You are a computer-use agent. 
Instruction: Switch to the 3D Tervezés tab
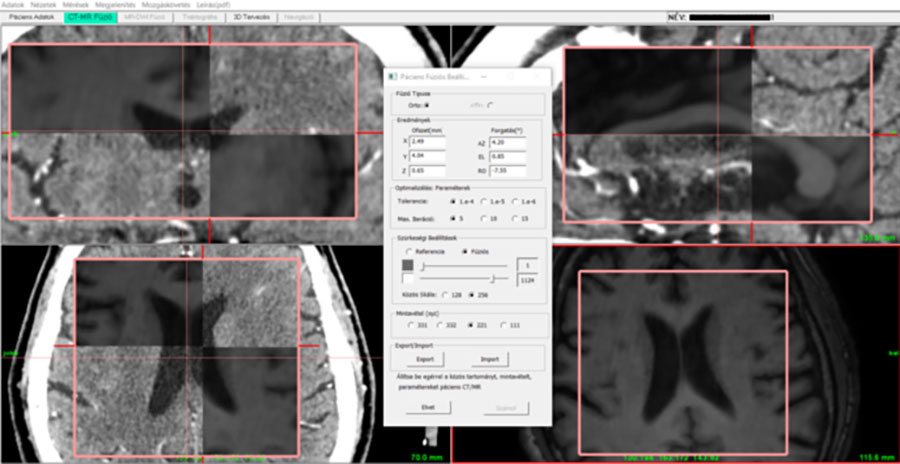coord(251,17)
